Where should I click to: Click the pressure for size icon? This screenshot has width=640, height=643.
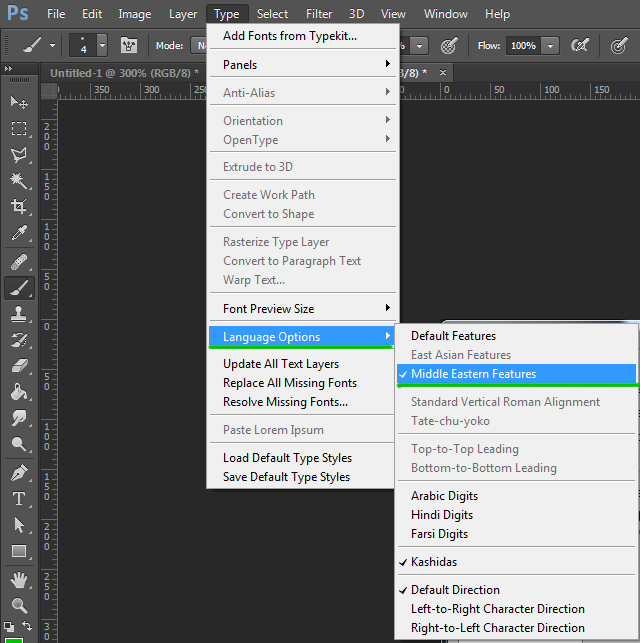tap(619, 46)
